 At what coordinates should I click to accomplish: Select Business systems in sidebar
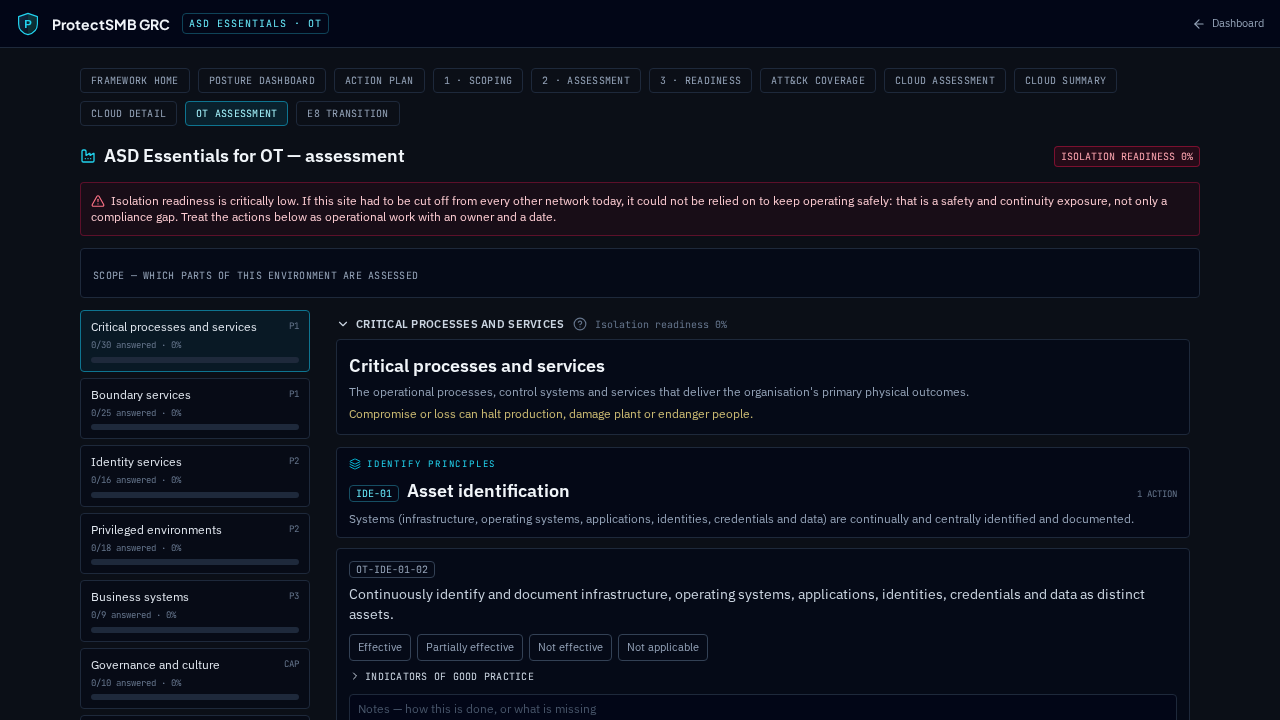pyautogui.click(x=195, y=611)
